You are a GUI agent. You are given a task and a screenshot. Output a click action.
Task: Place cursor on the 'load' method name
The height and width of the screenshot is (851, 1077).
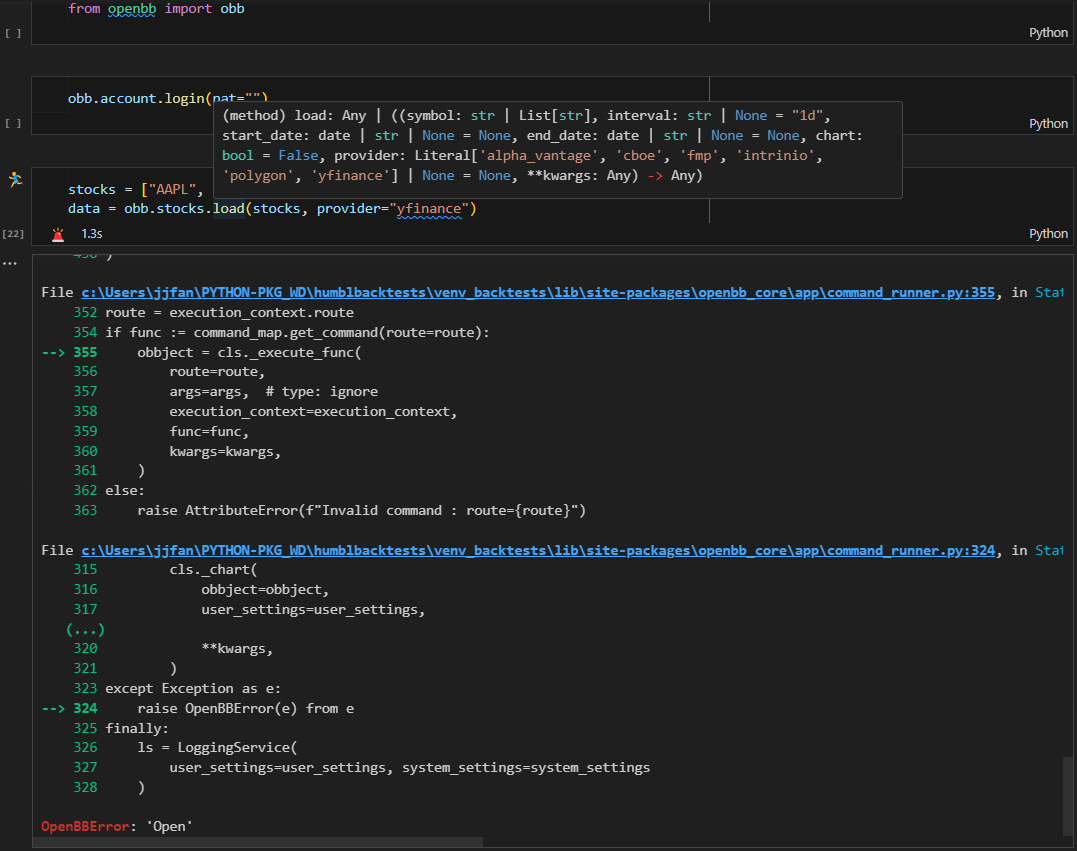tap(228, 209)
